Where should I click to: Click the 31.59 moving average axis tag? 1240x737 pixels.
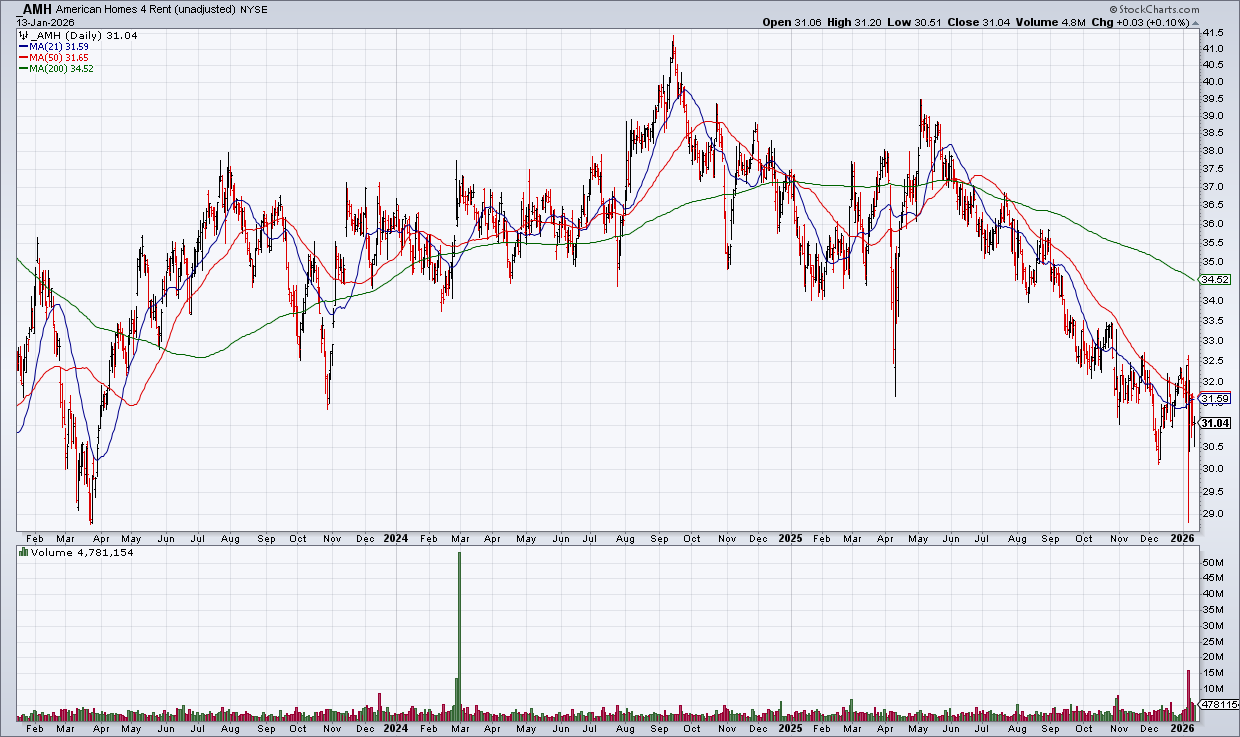pyautogui.click(x=1214, y=399)
